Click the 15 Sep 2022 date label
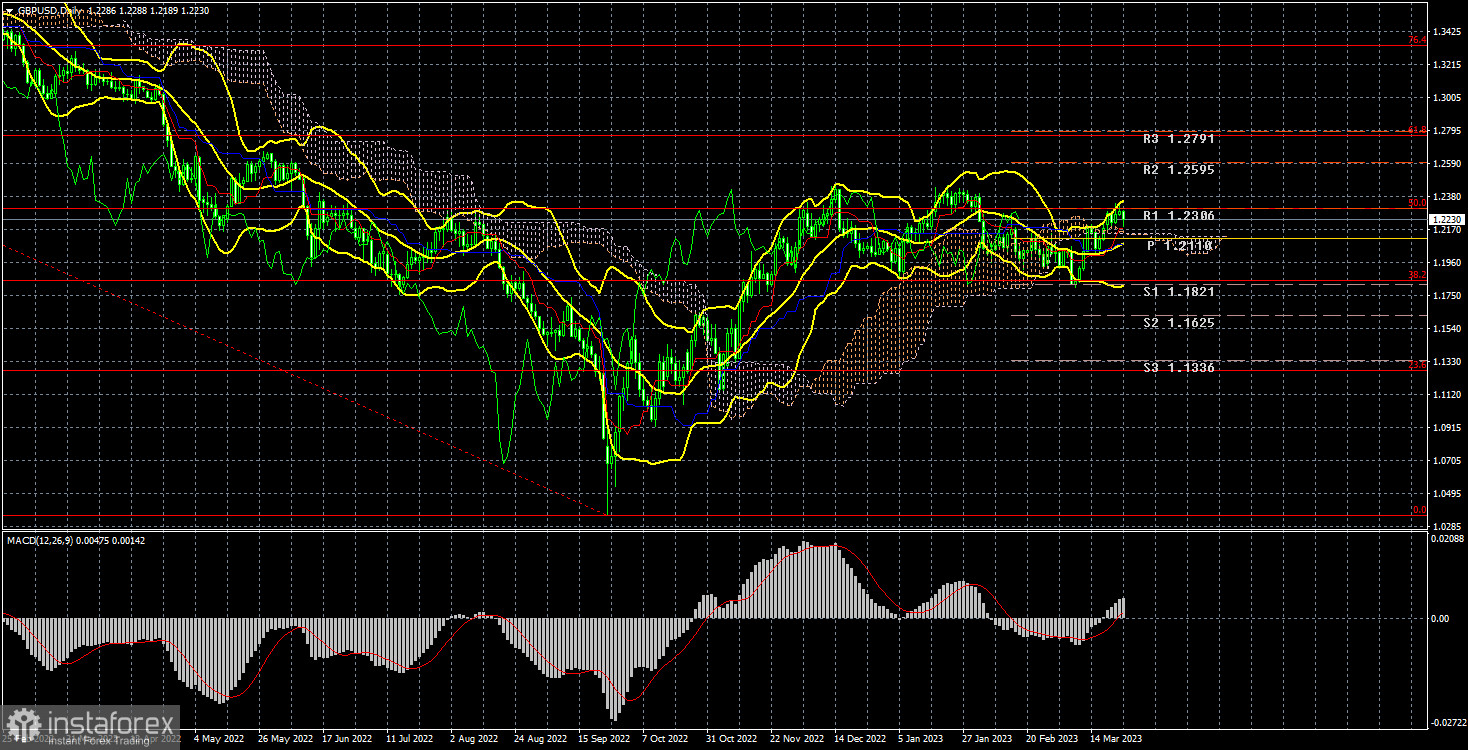Screen dimensions: 1468x750 [x=602, y=739]
